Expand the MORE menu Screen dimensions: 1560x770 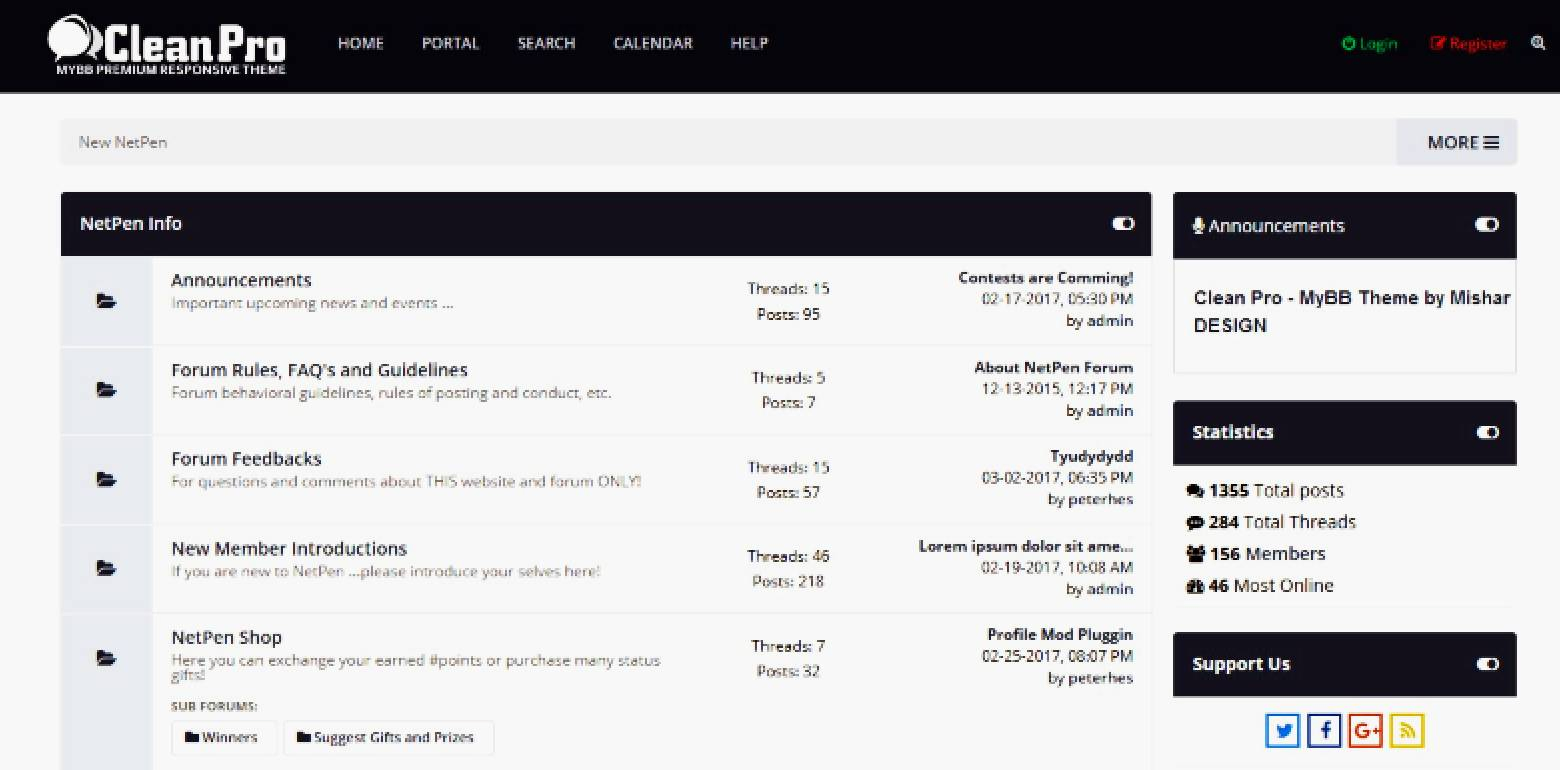(1457, 142)
